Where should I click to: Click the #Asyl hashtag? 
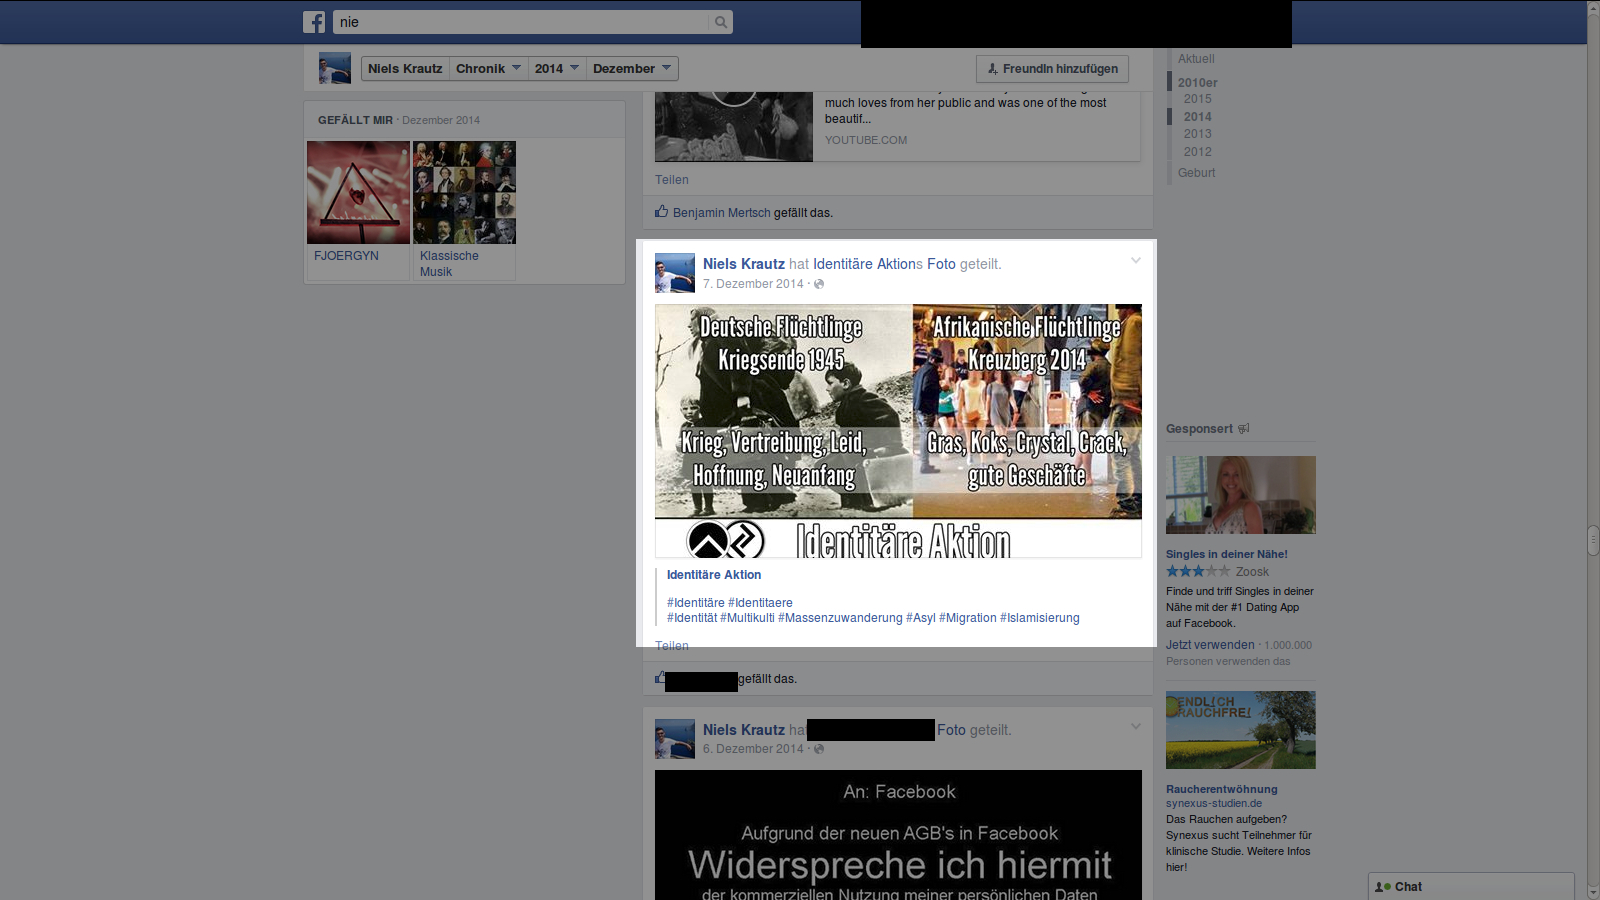click(921, 618)
